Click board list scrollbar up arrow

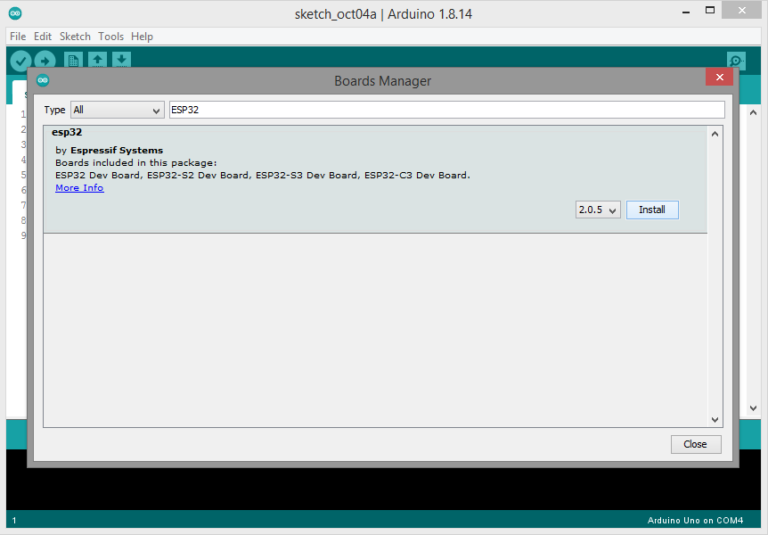point(715,134)
